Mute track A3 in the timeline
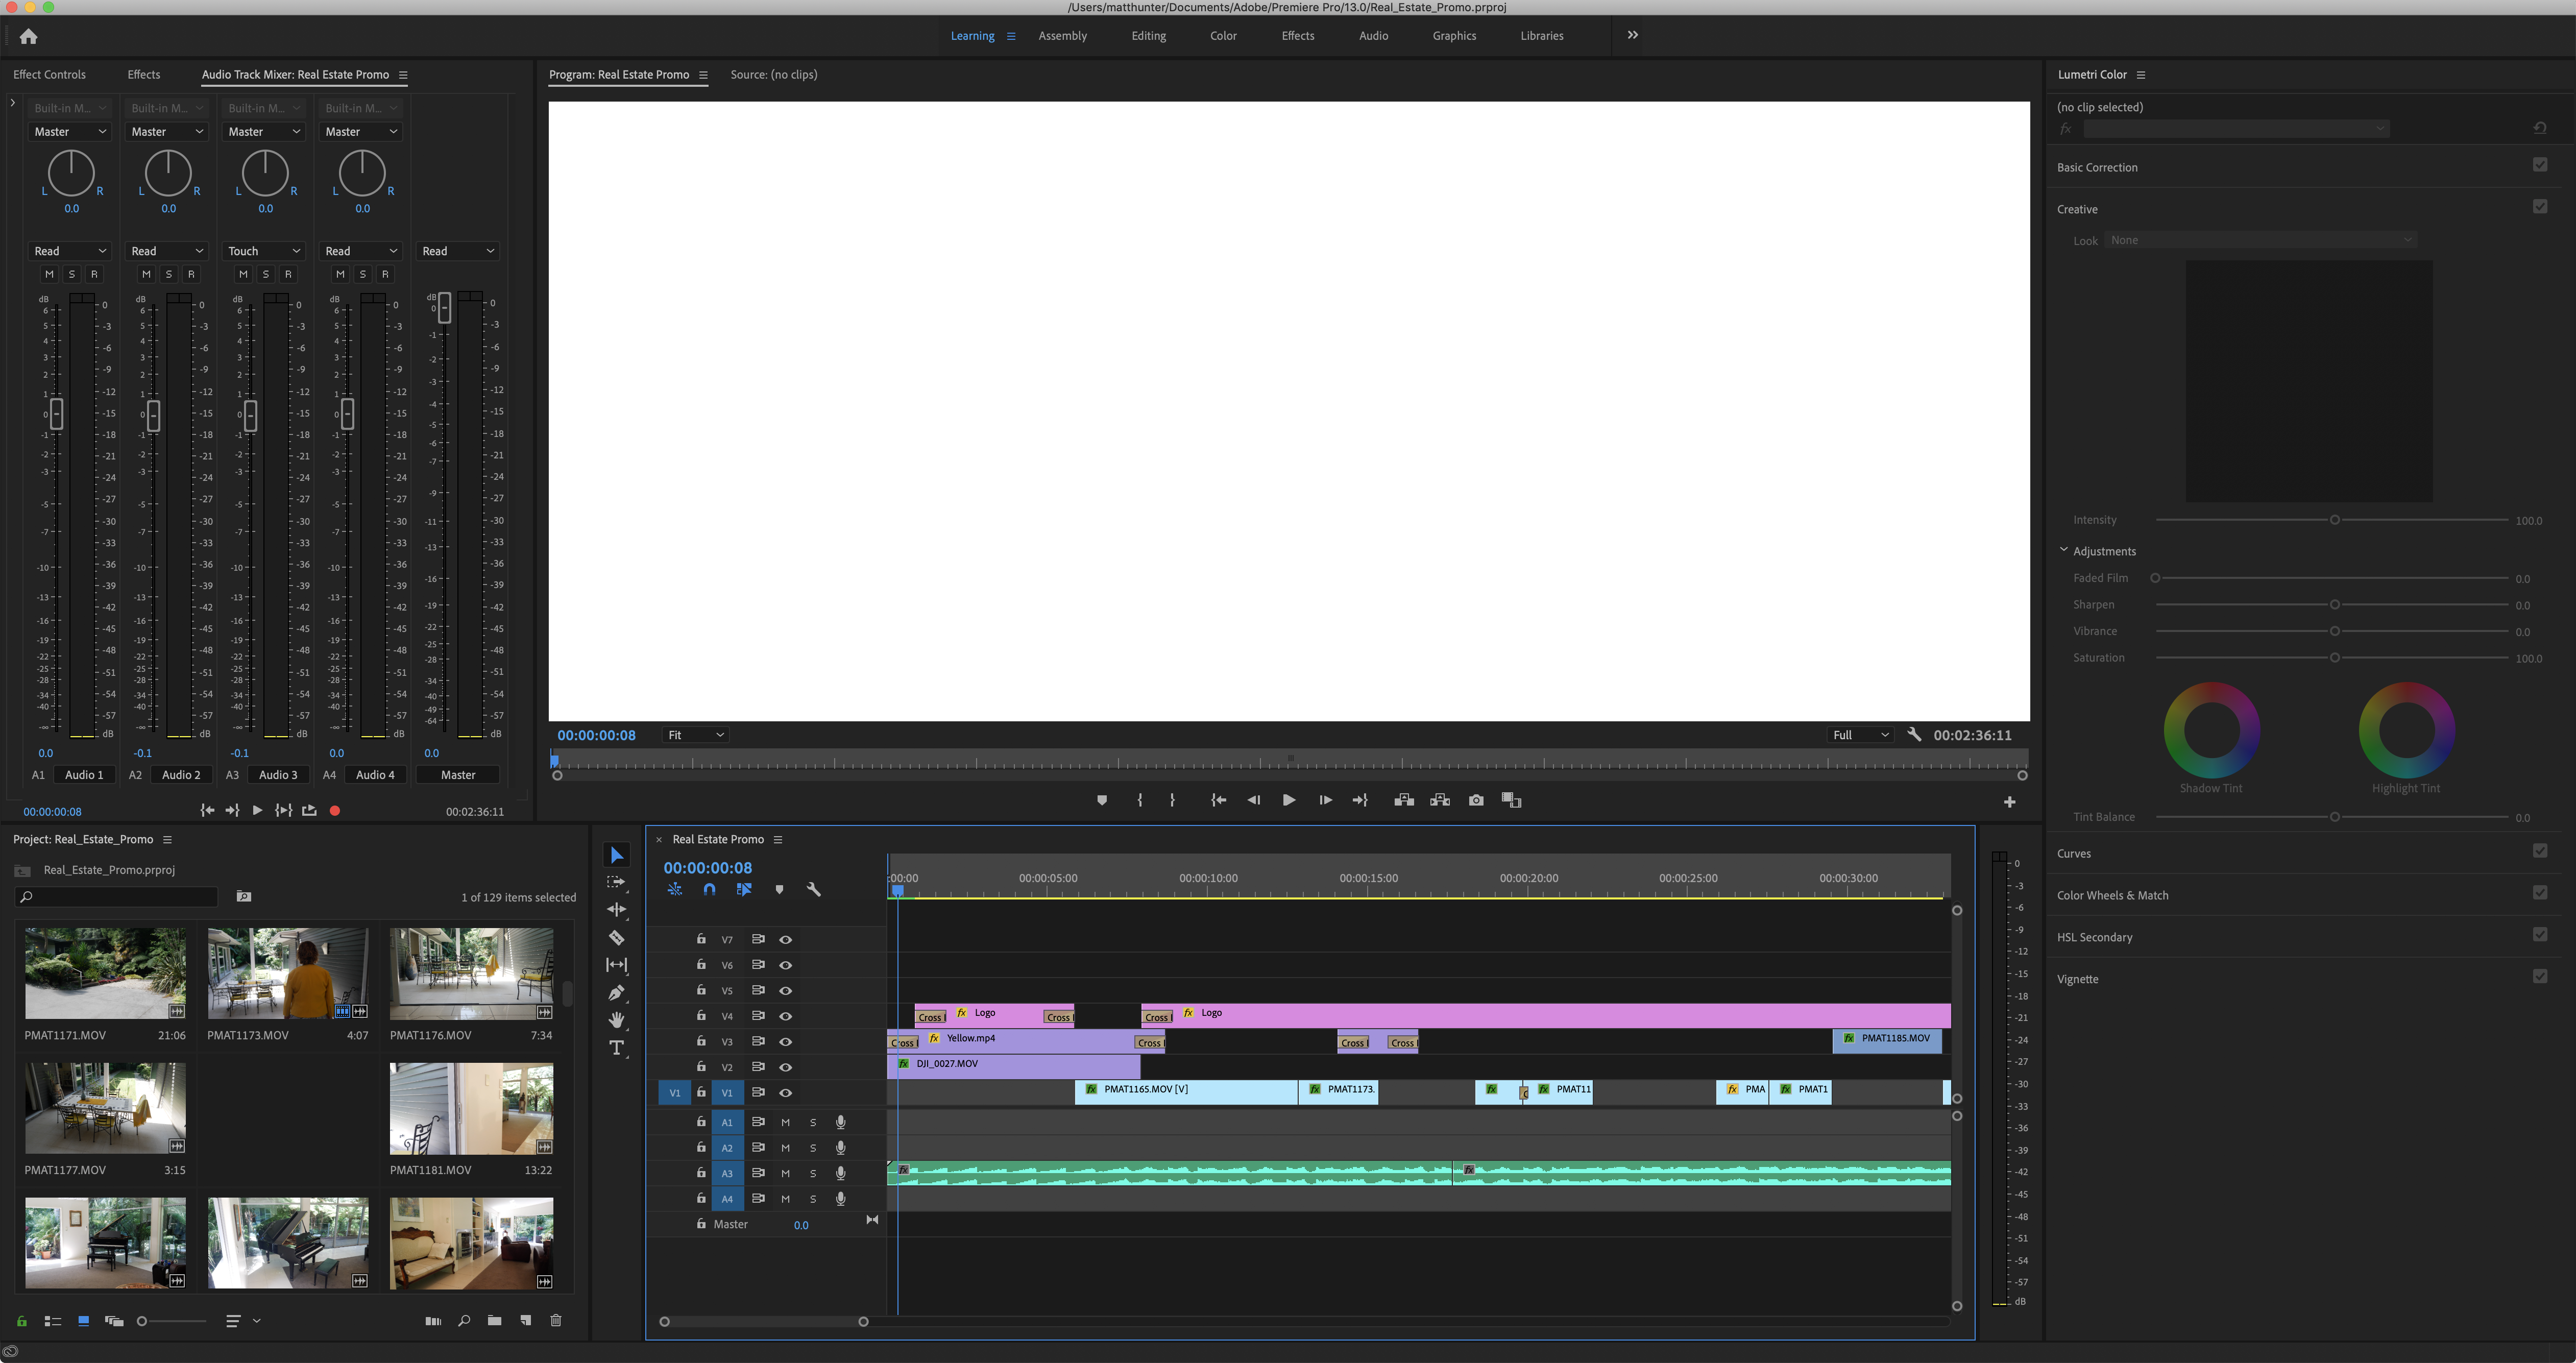 (785, 1173)
